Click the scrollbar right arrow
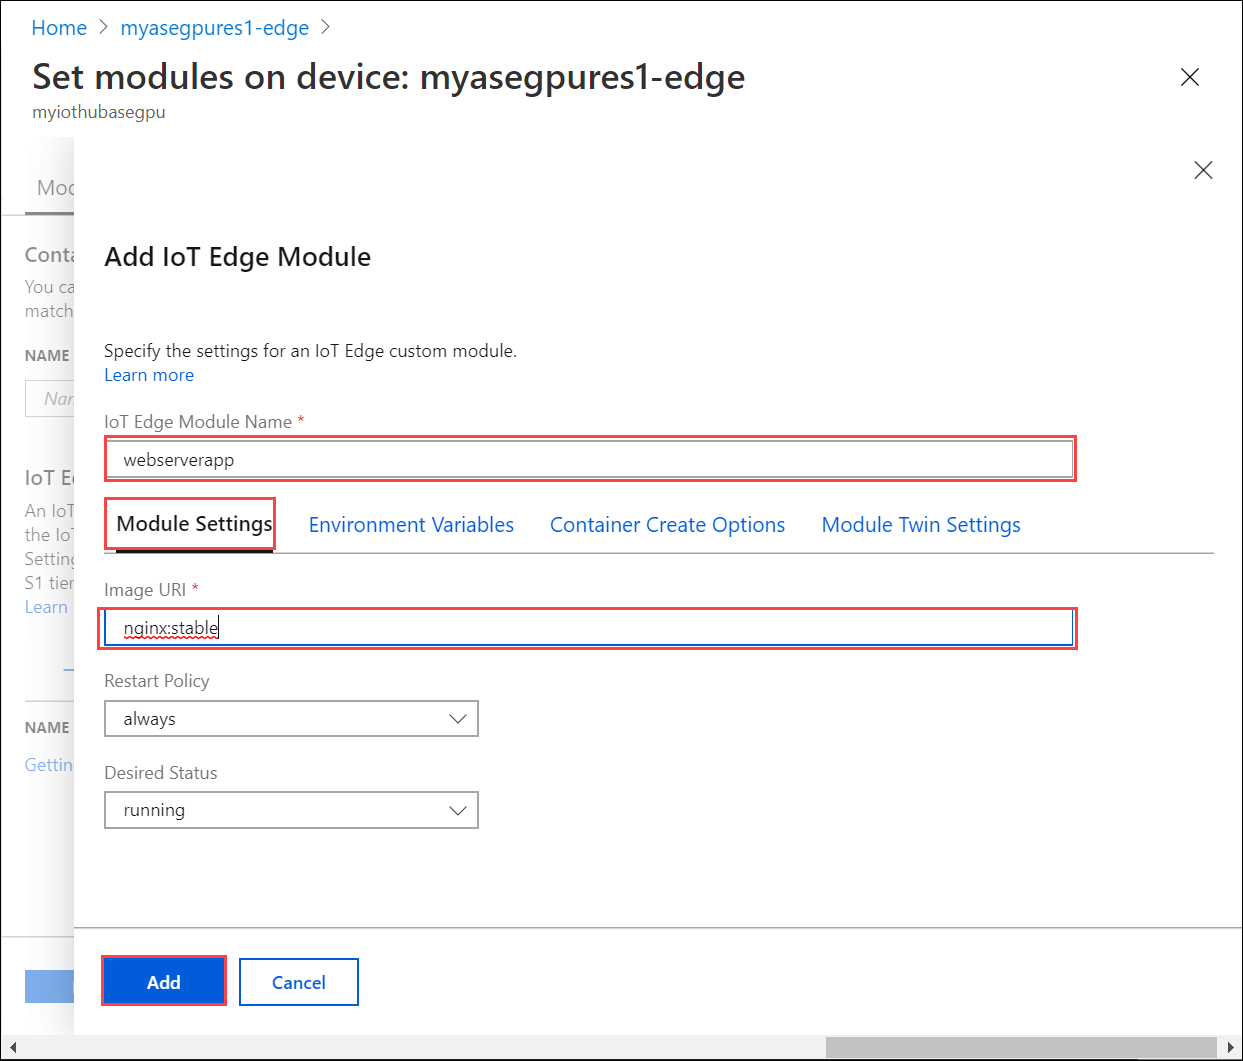 coord(1232,1045)
